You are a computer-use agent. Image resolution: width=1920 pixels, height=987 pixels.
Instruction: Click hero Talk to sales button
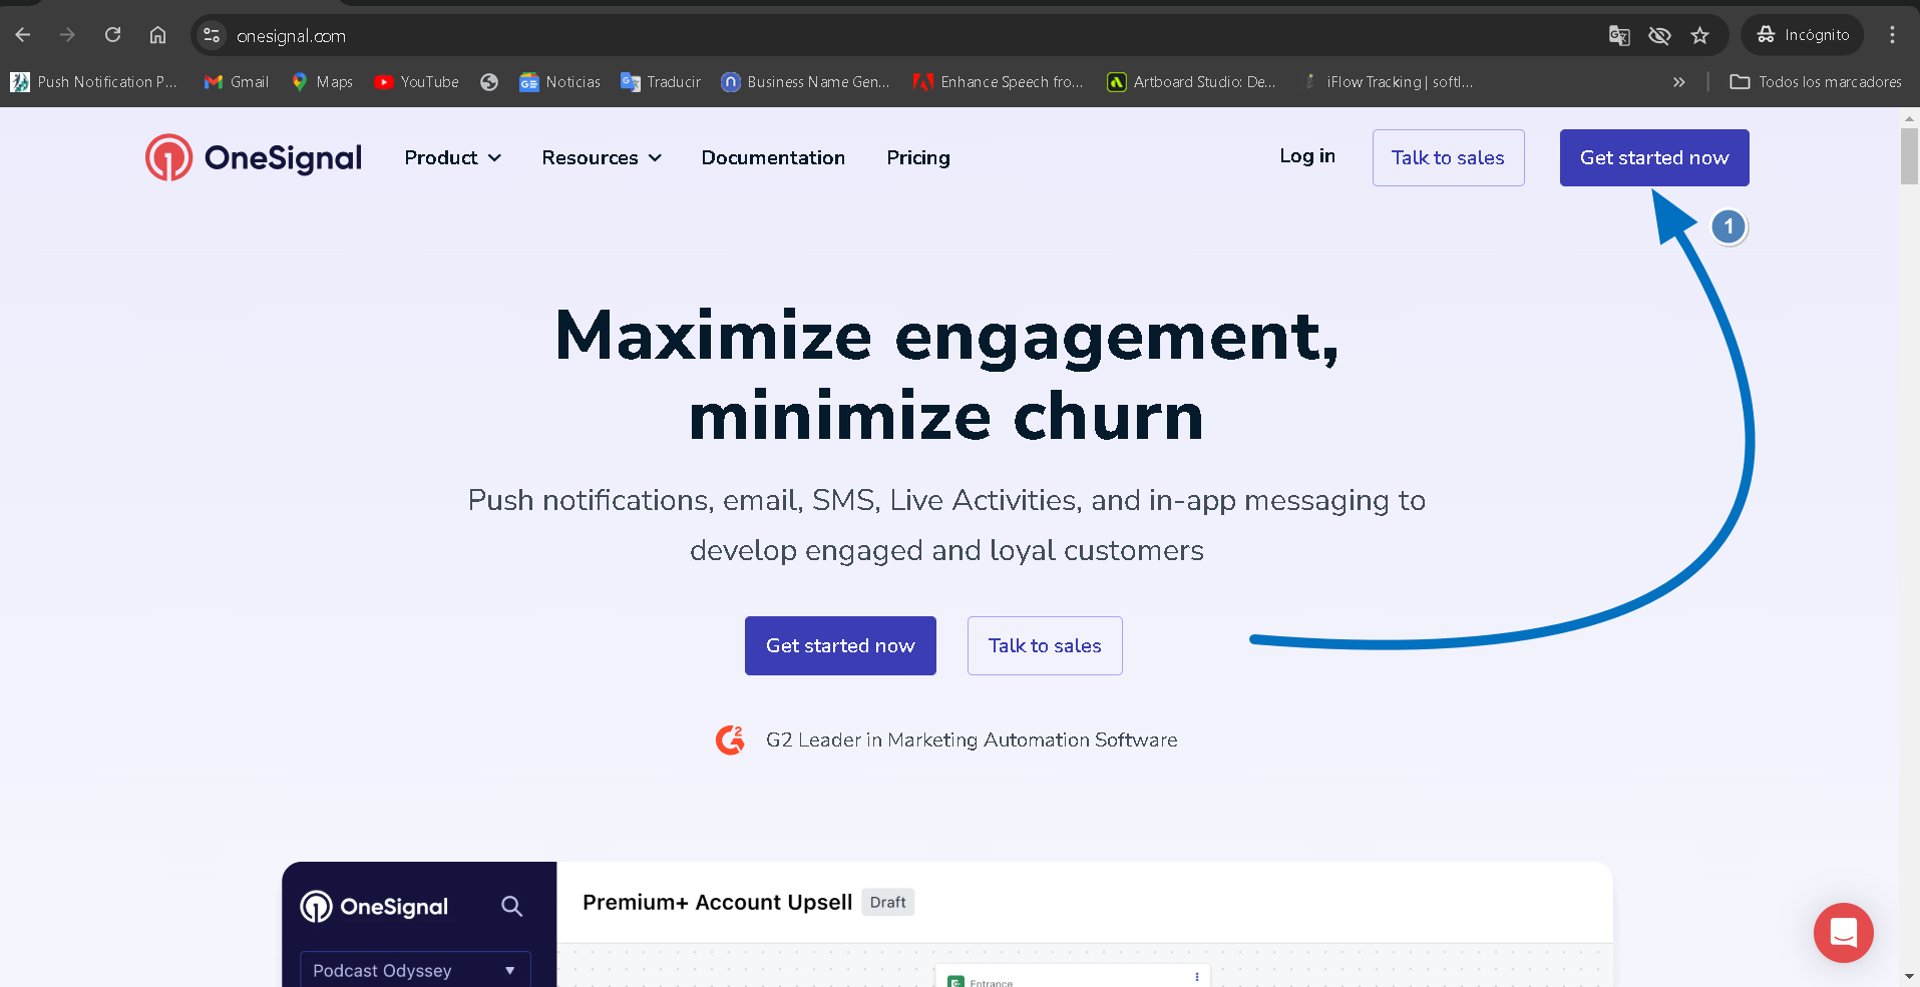pyautogui.click(x=1045, y=646)
